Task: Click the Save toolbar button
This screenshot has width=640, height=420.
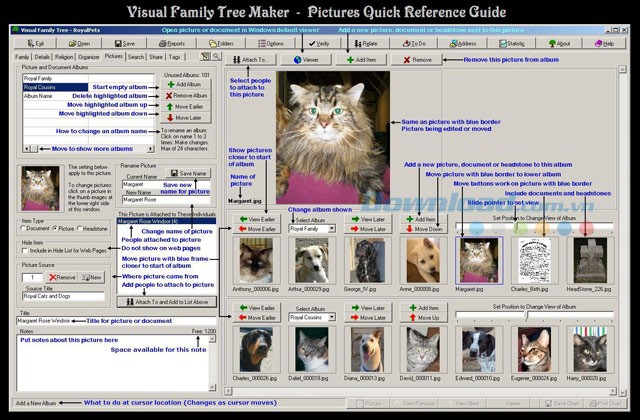Action: [124, 43]
